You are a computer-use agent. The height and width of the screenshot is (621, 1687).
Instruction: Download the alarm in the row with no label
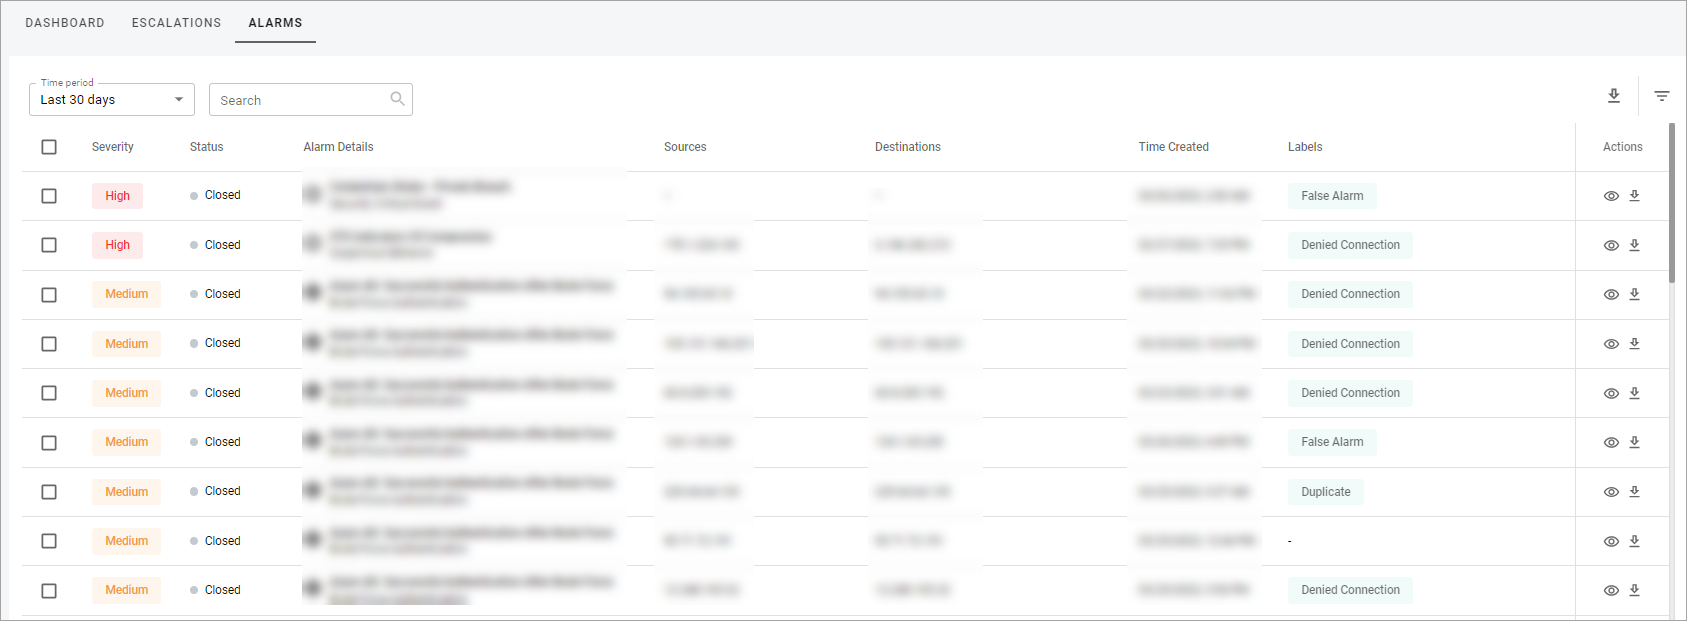1635,541
